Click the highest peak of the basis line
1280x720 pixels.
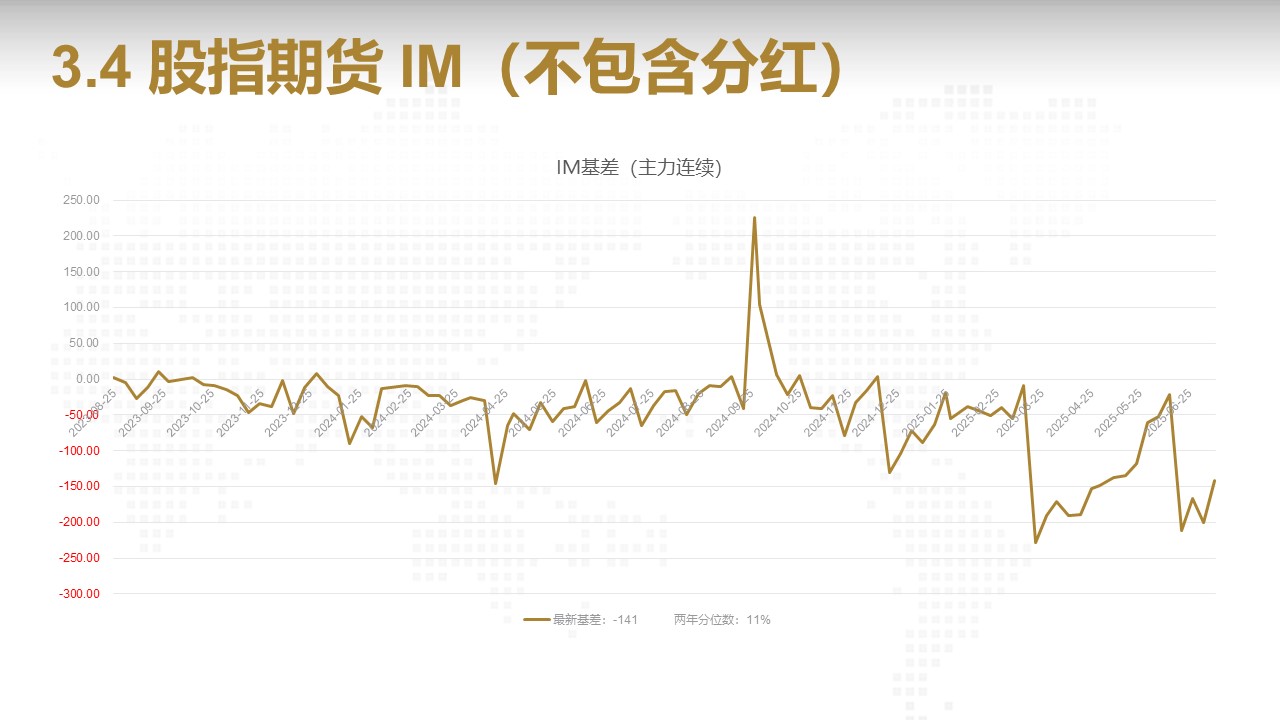(754, 217)
